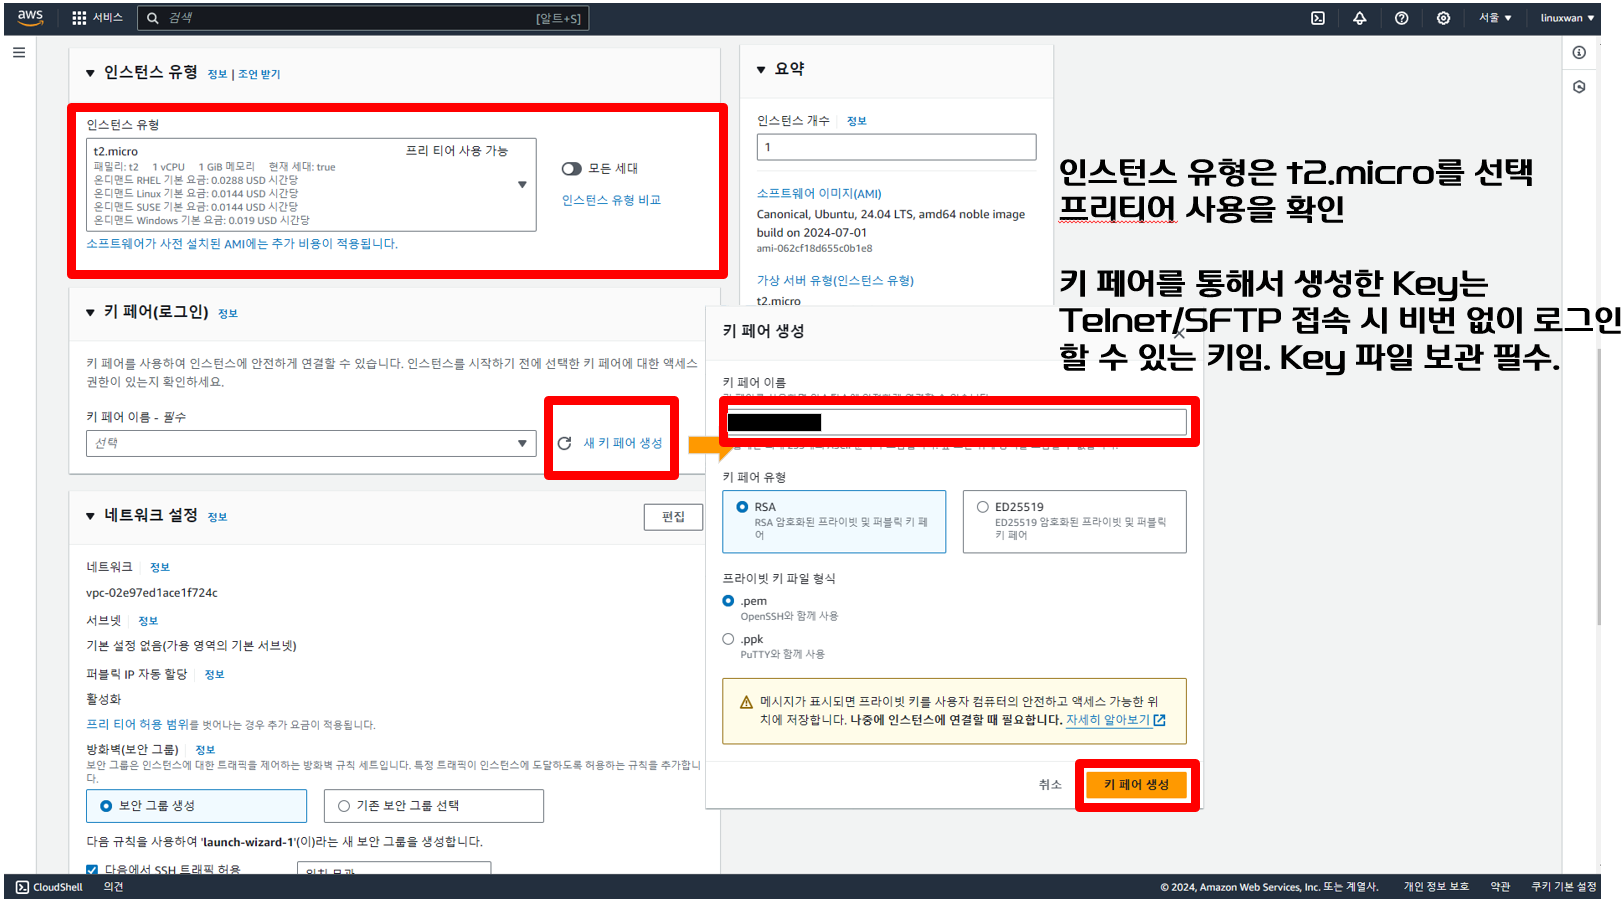
Task: Click the network settings Edit button
Action: [673, 517]
